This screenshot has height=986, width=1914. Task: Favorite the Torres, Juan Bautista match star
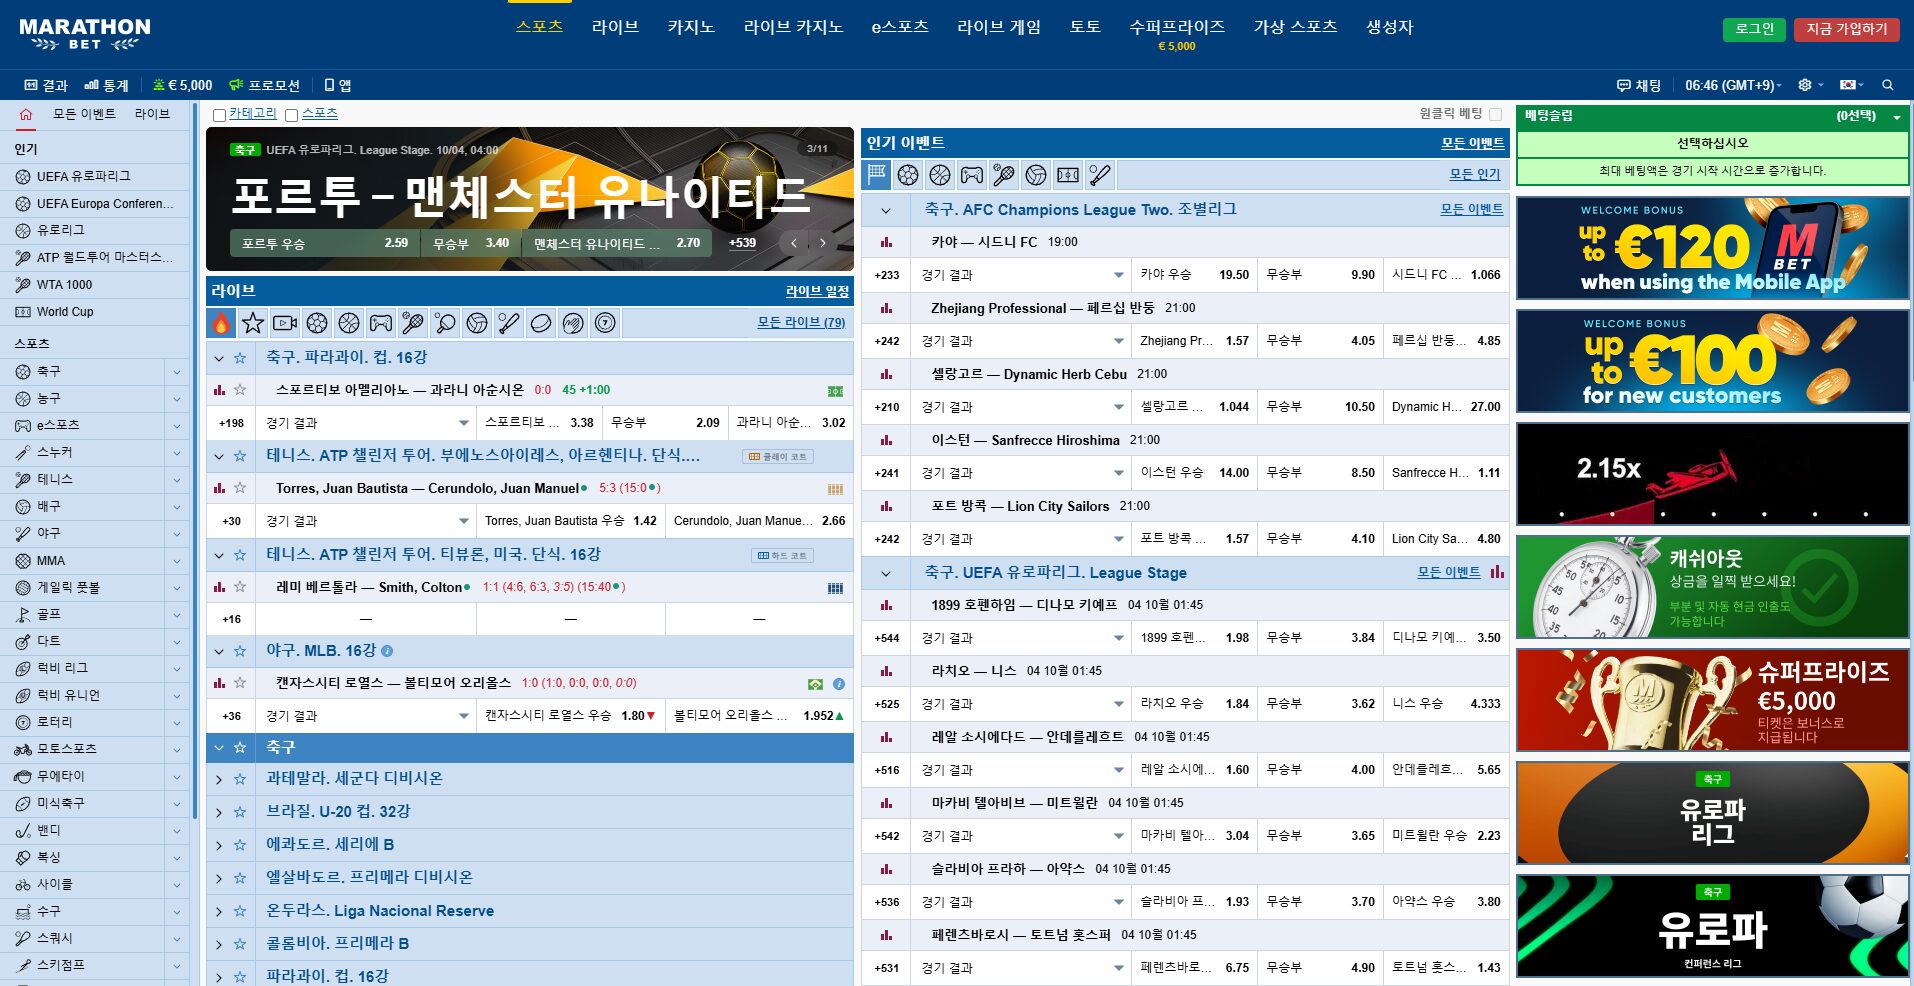coord(240,488)
